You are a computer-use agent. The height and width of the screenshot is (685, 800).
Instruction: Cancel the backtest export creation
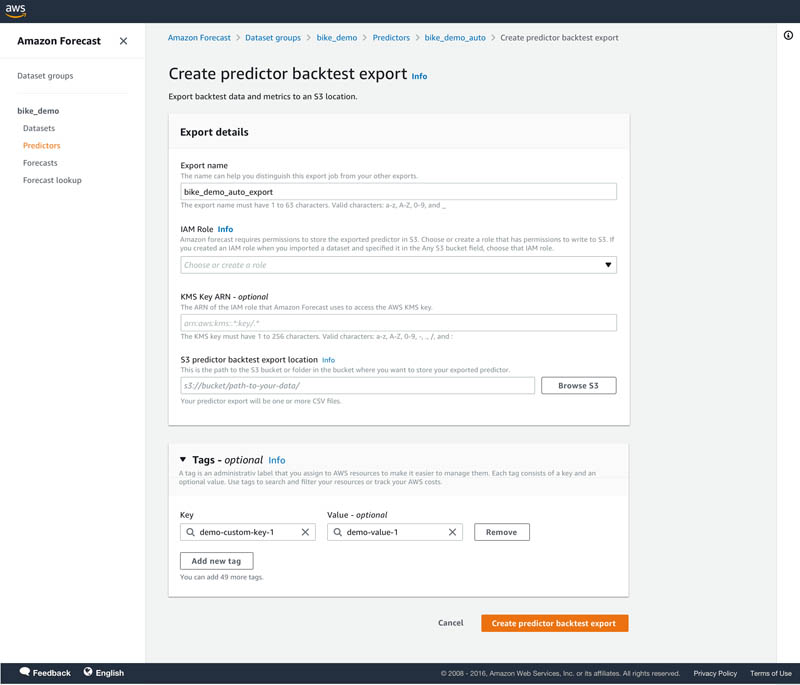451,623
